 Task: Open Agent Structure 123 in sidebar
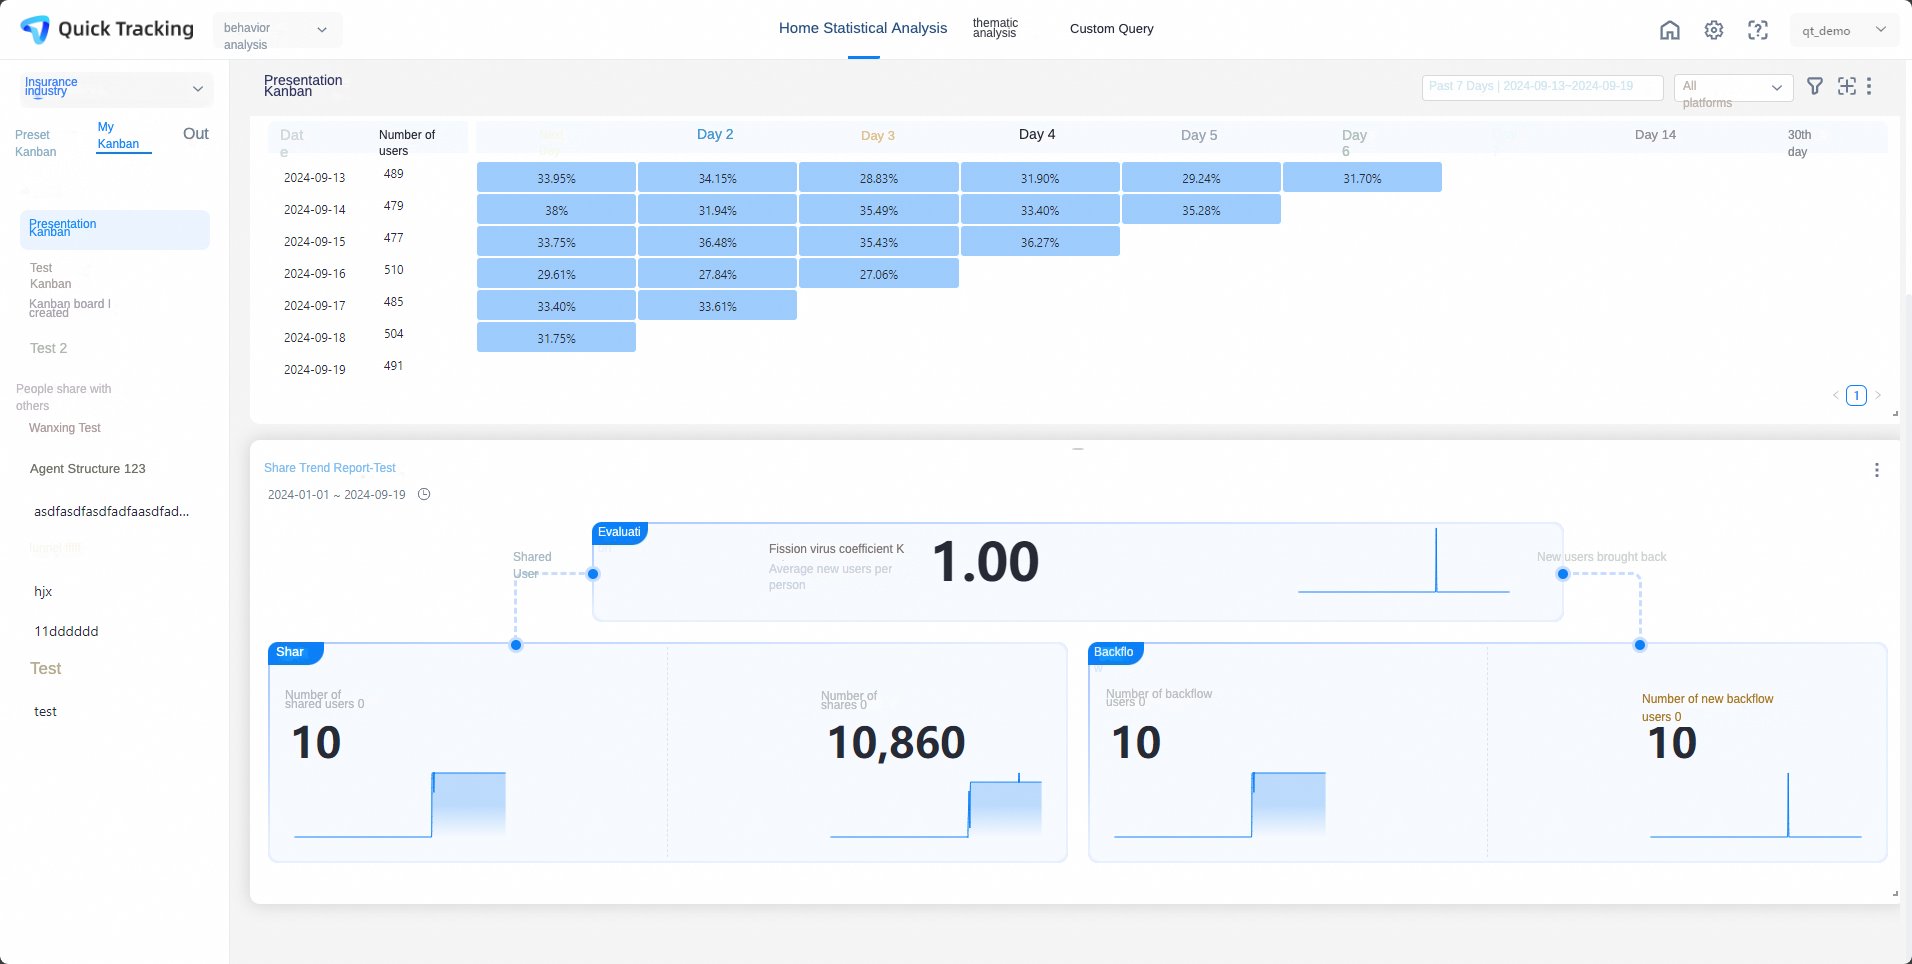click(88, 469)
